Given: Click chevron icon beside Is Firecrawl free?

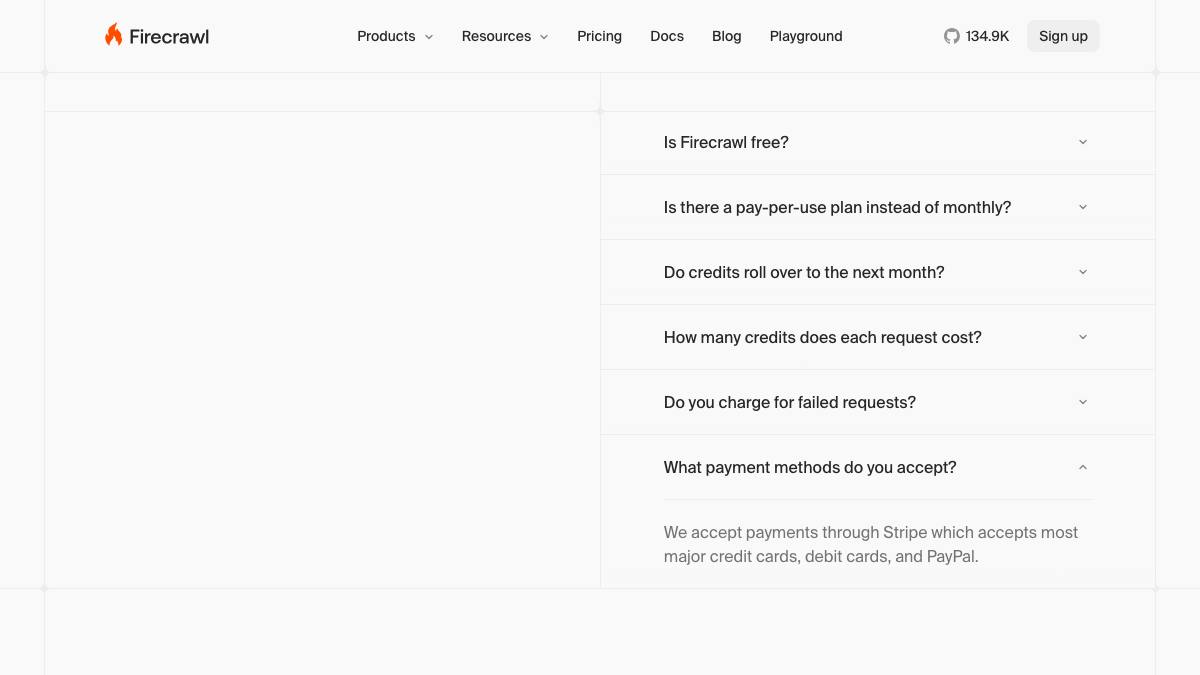Looking at the screenshot, I should (x=1083, y=142).
